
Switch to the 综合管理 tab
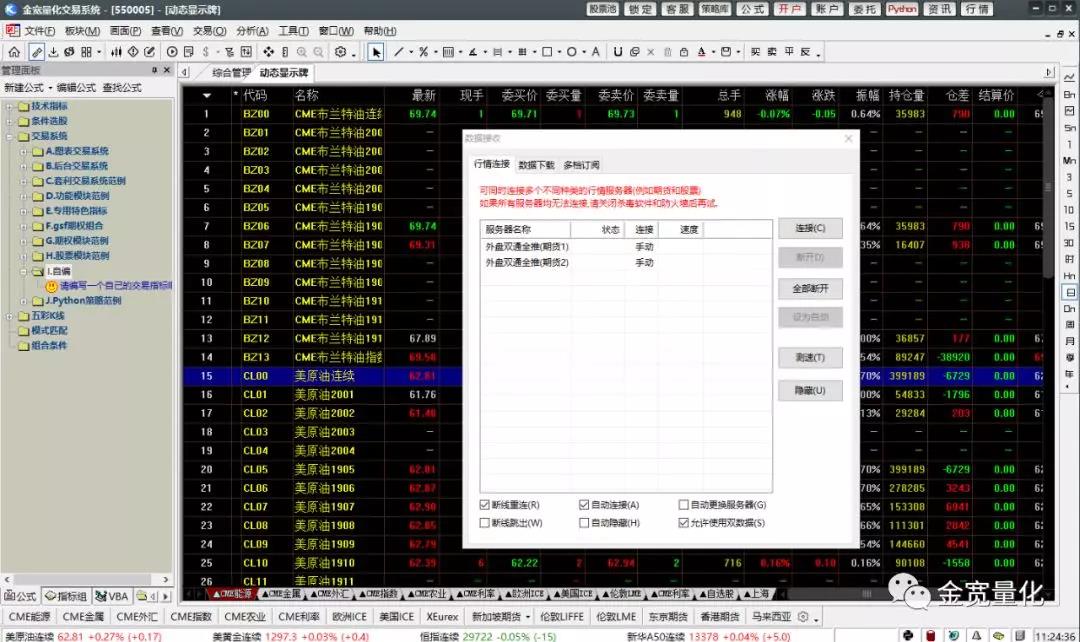click(231, 72)
